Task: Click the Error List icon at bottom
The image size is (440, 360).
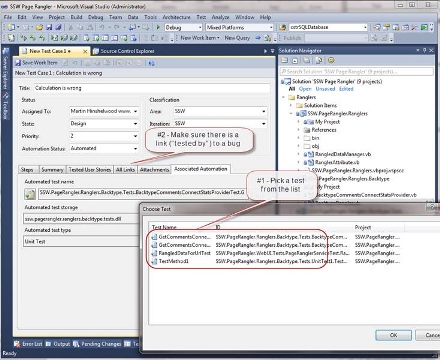Action: click(17, 344)
